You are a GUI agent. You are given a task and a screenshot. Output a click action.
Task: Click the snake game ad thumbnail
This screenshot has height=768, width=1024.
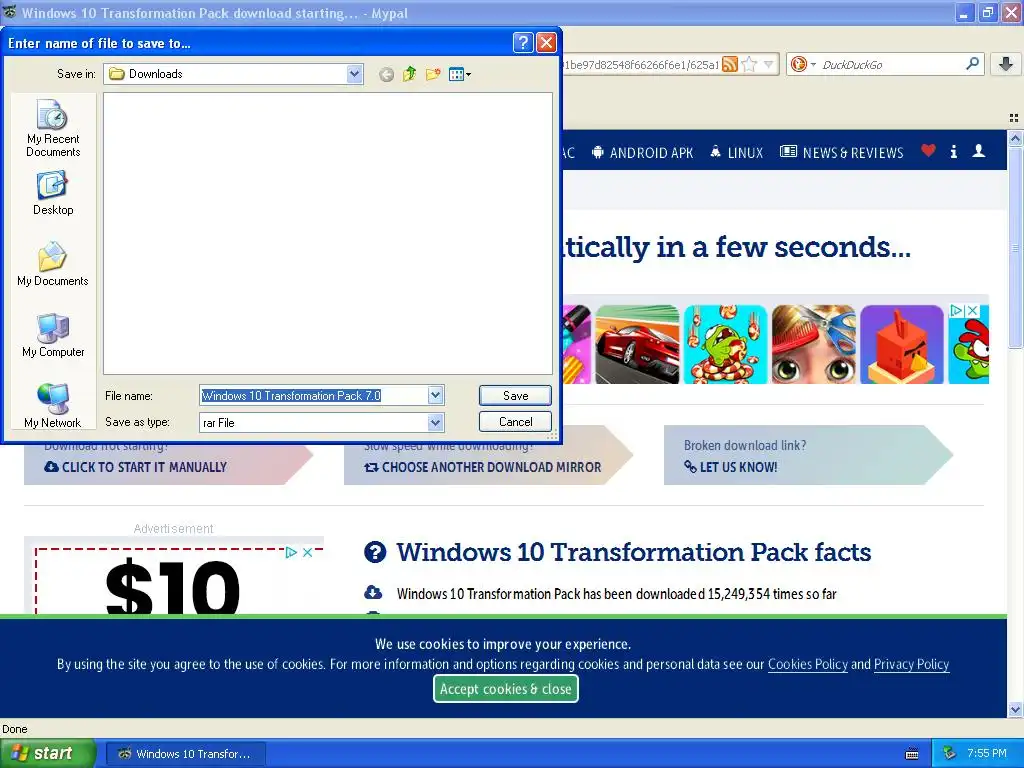[725, 344]
